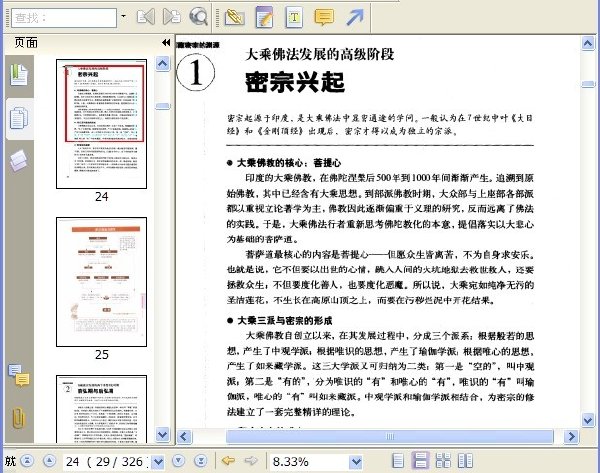Viewport: 600px width, 473px height.
Task: Open the zoom level dropdown
Action: 356,462
